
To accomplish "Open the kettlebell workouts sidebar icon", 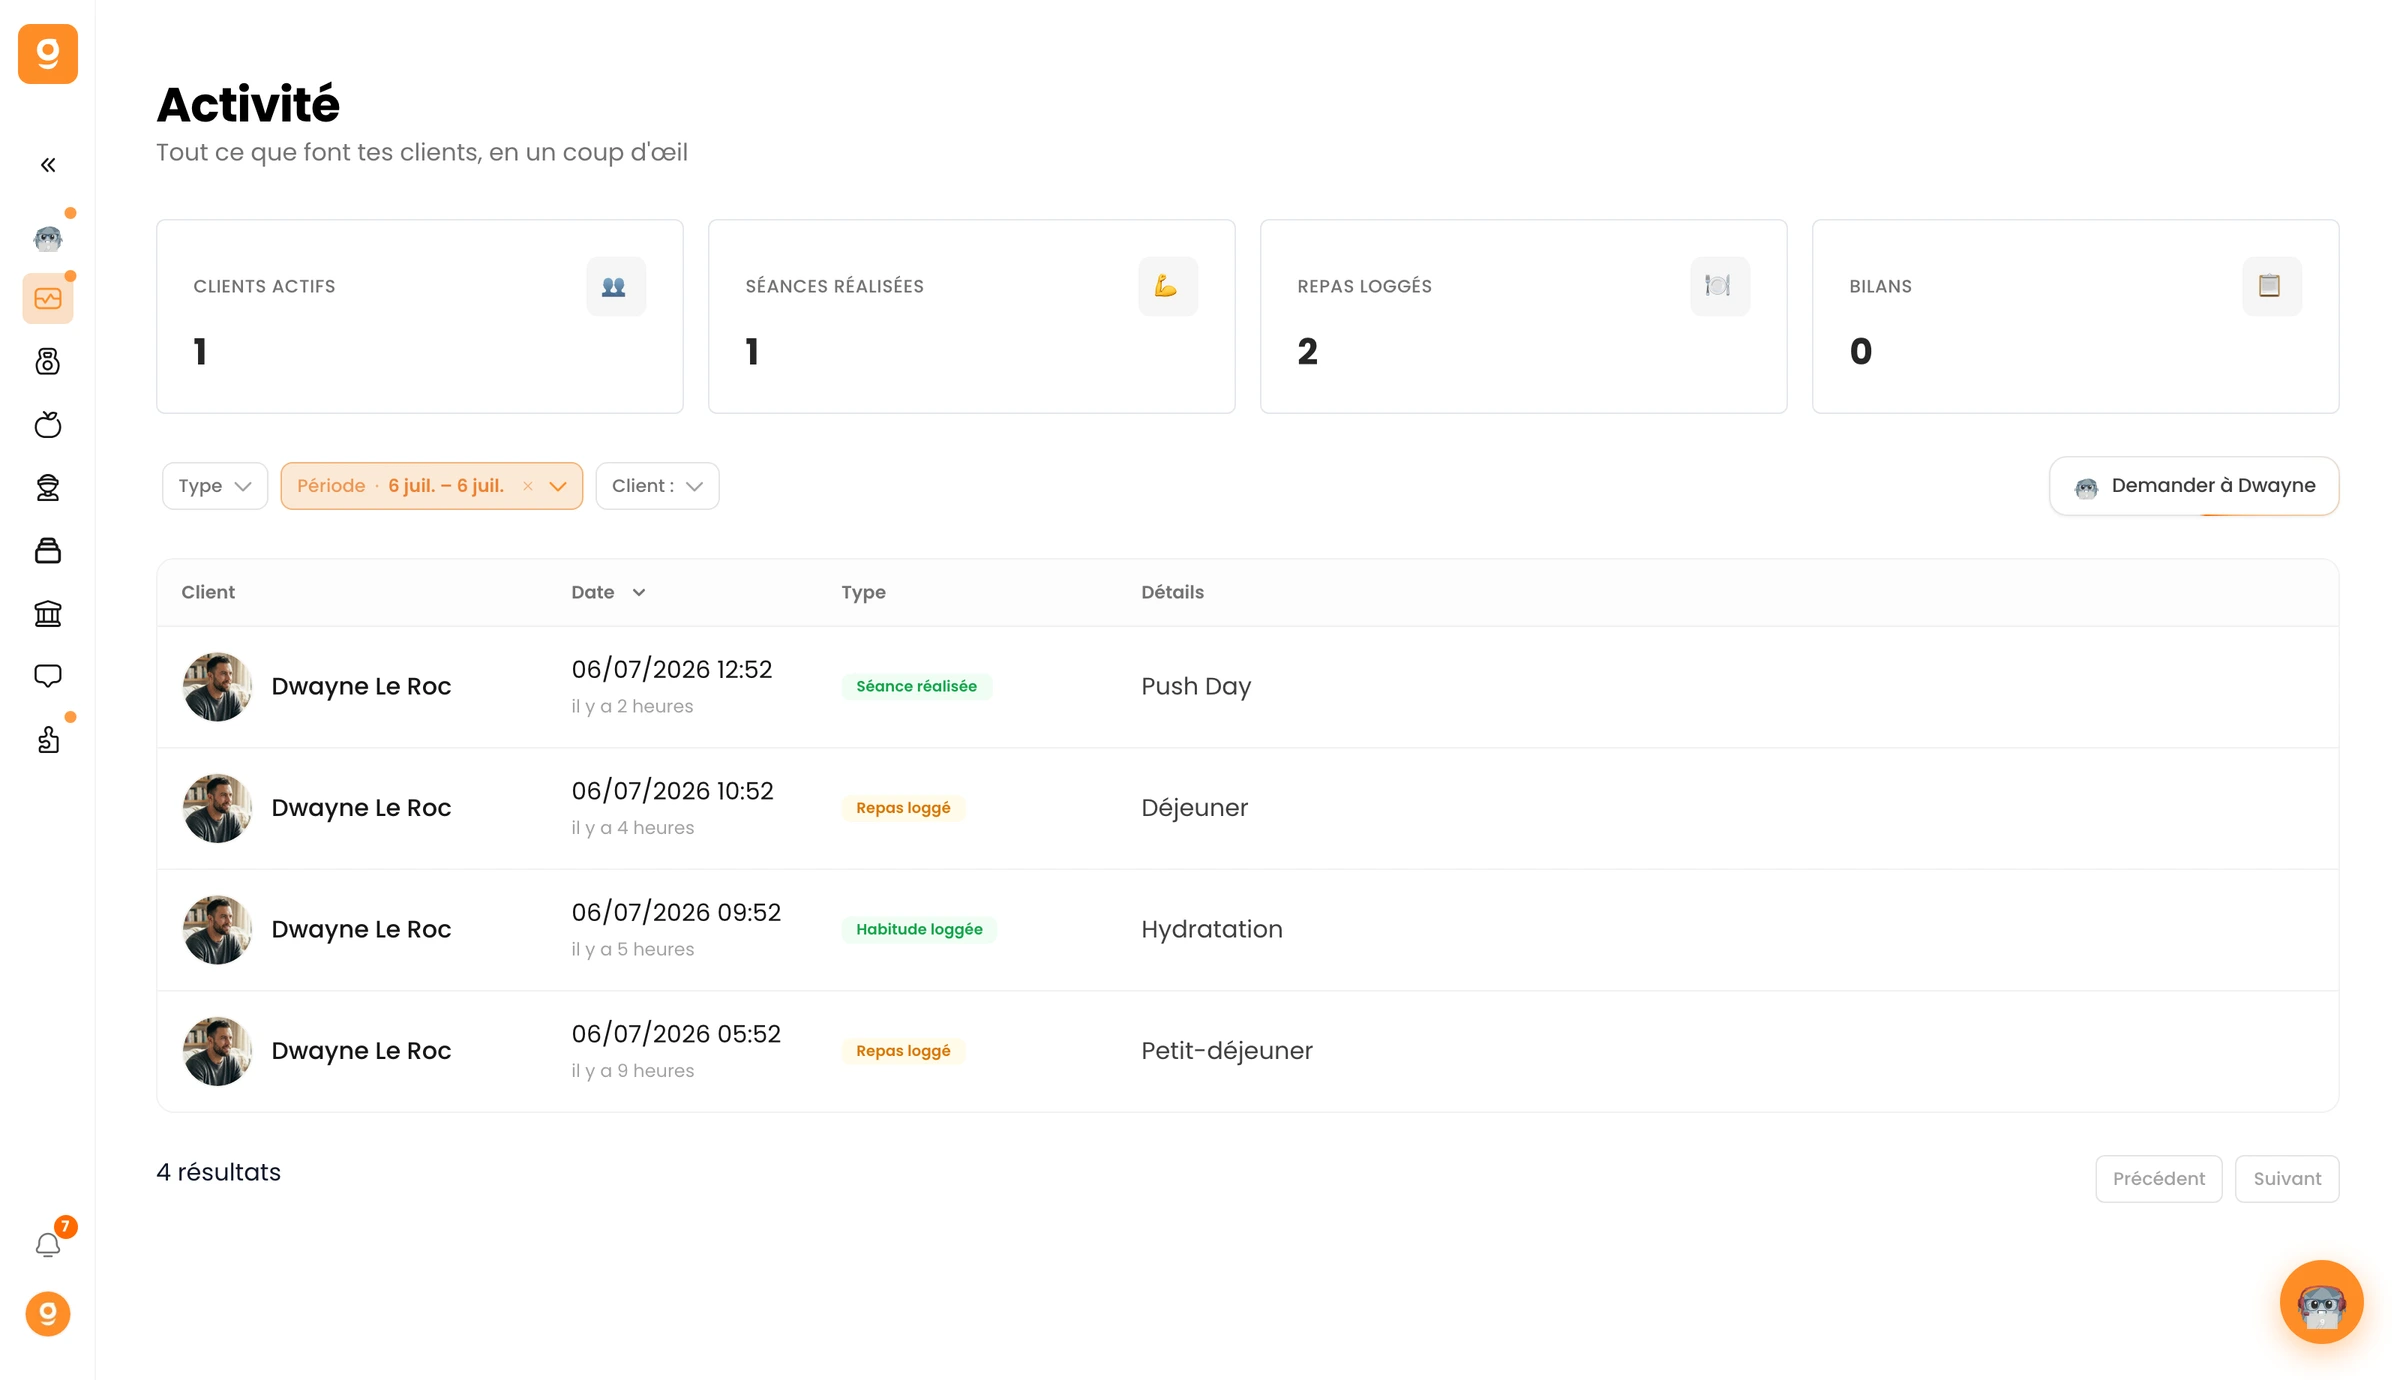I will 48,361.
